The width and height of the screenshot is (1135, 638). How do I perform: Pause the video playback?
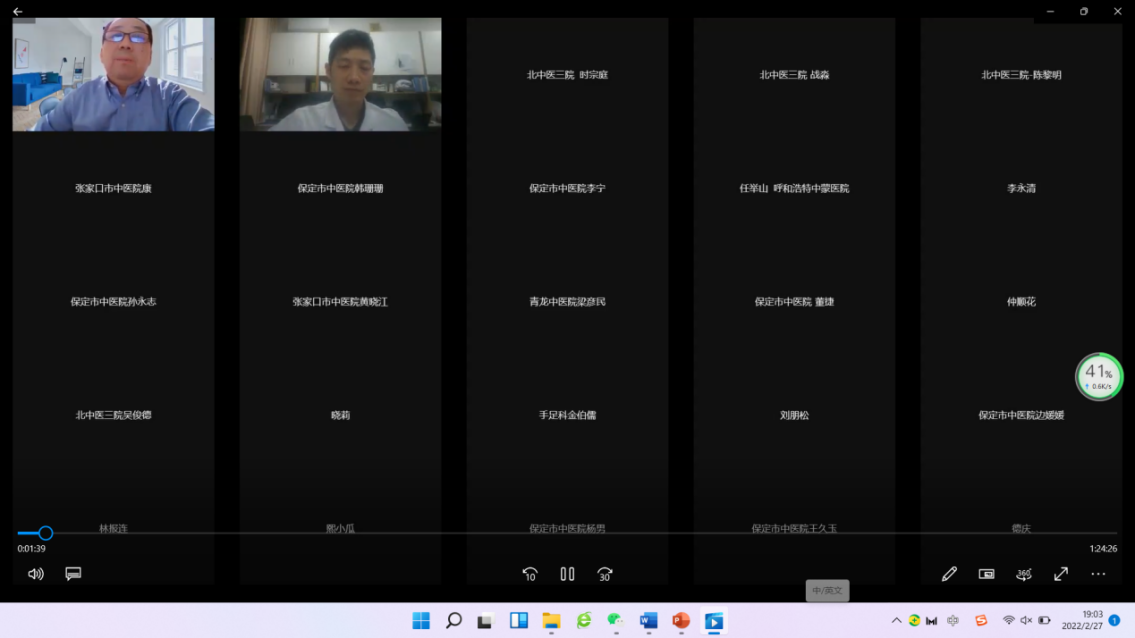pyautogui.click(x=567, y=574)
